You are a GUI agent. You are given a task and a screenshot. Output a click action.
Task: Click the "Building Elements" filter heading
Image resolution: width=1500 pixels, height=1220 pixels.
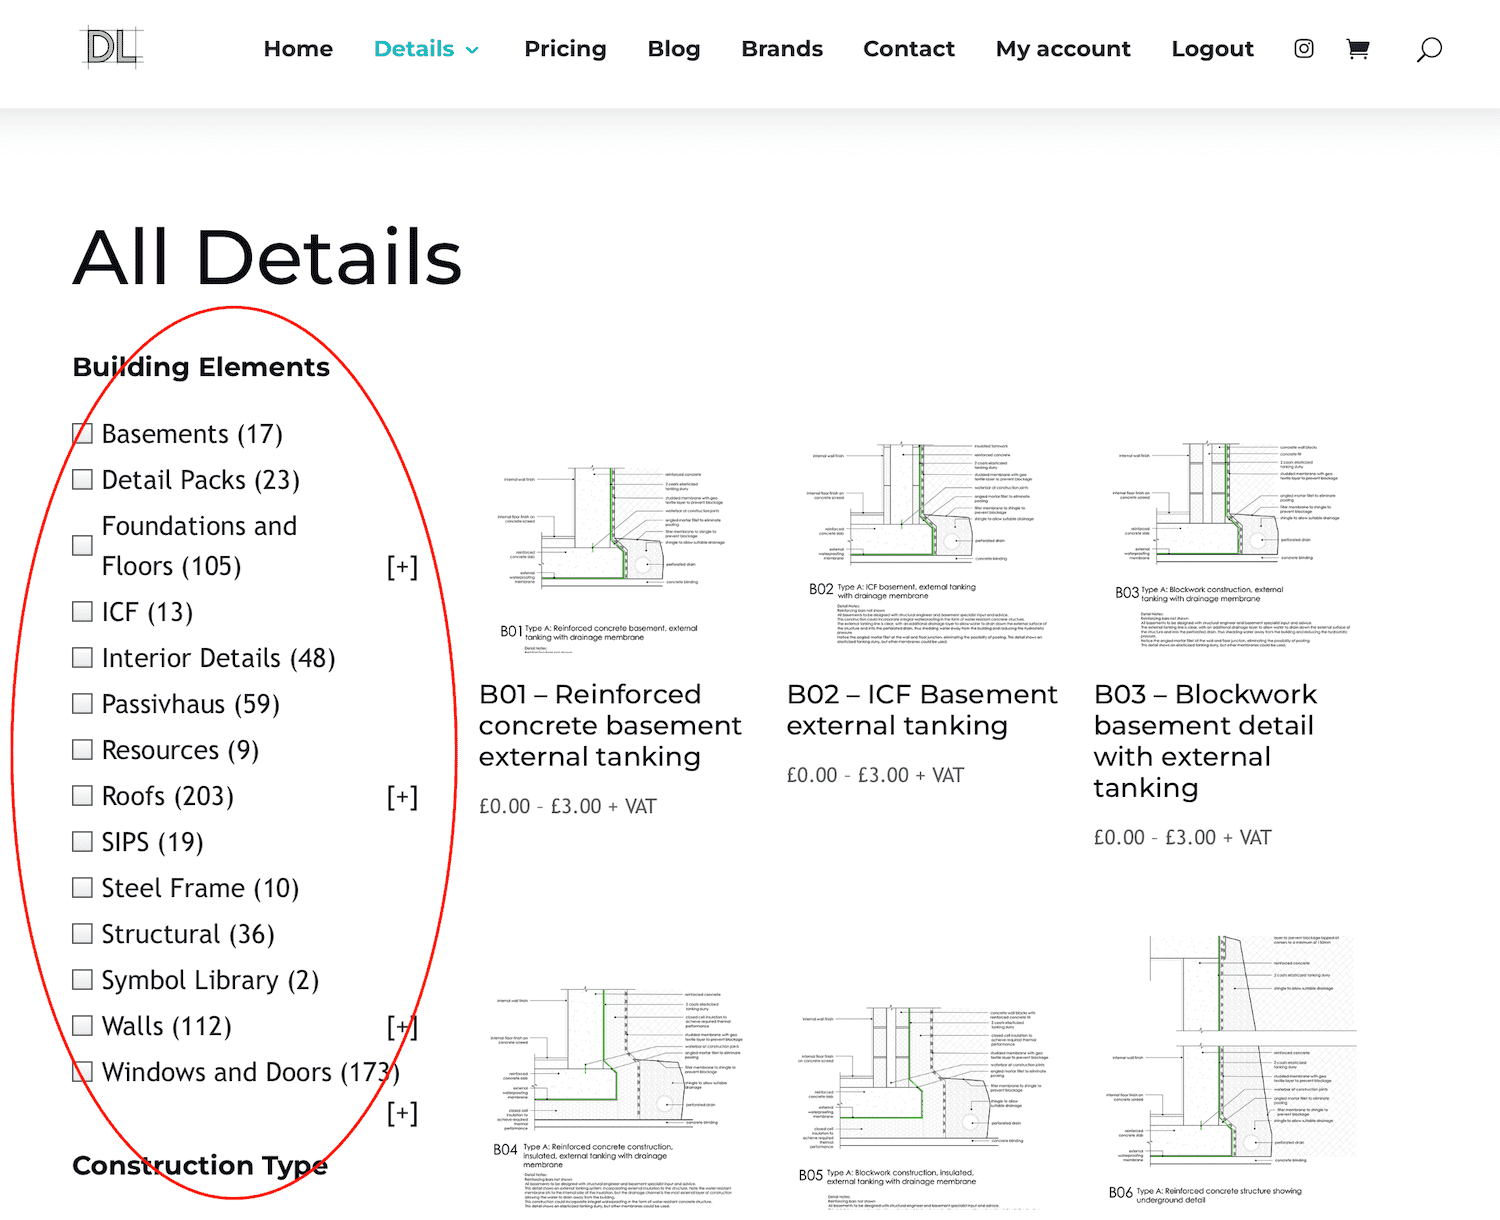(201, 367)
